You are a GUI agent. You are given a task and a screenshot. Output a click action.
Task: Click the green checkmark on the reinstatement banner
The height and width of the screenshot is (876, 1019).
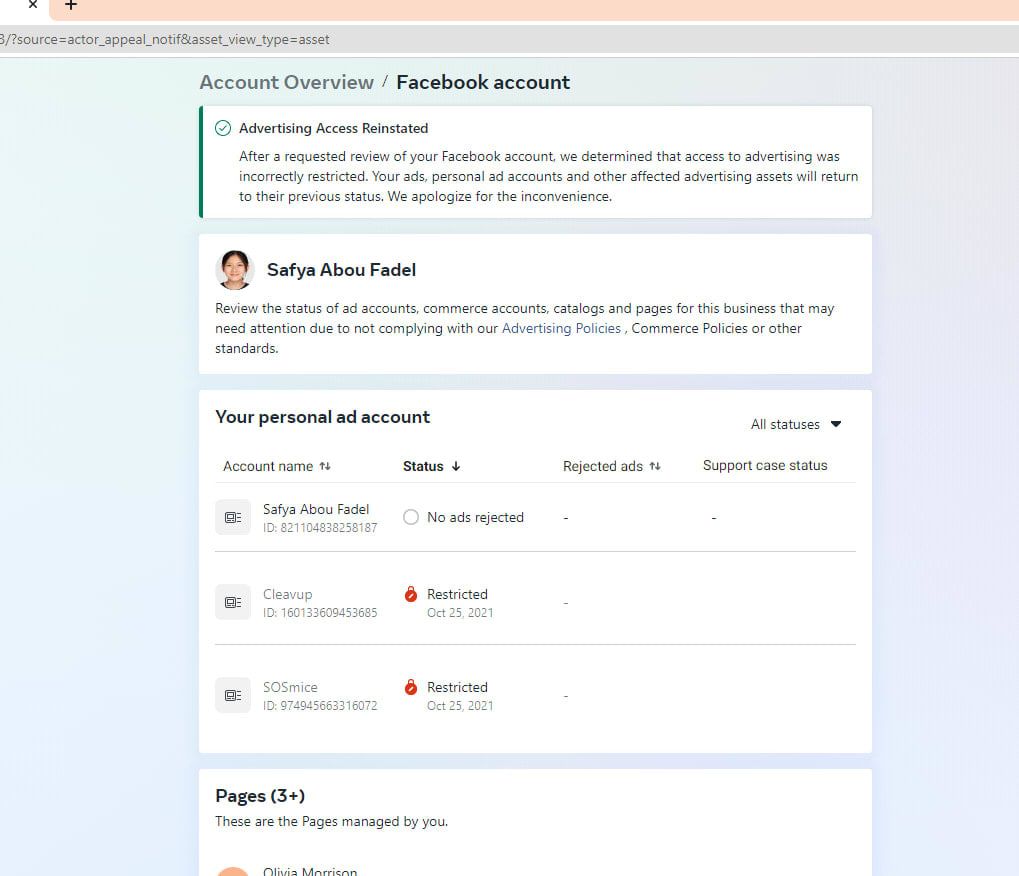(x=221, y=128)
